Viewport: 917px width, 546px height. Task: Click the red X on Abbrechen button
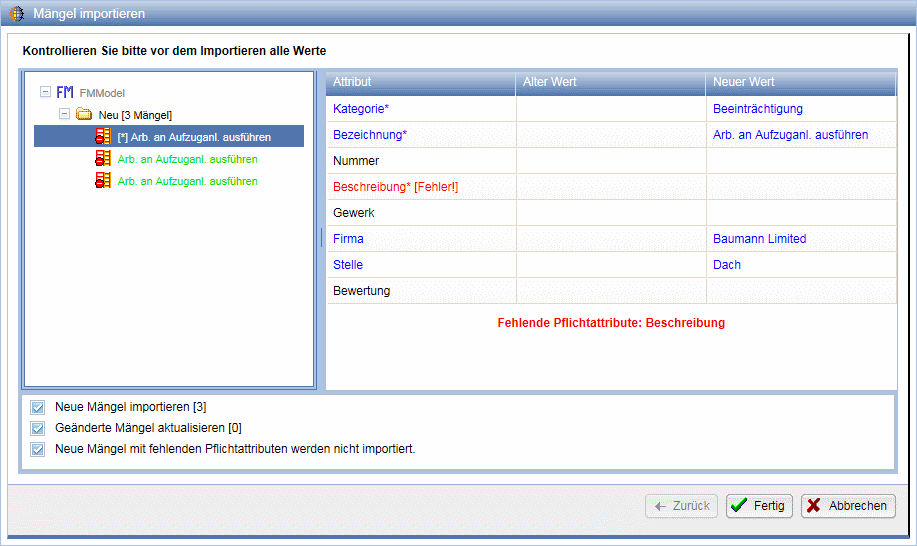[x=814, y=506]
